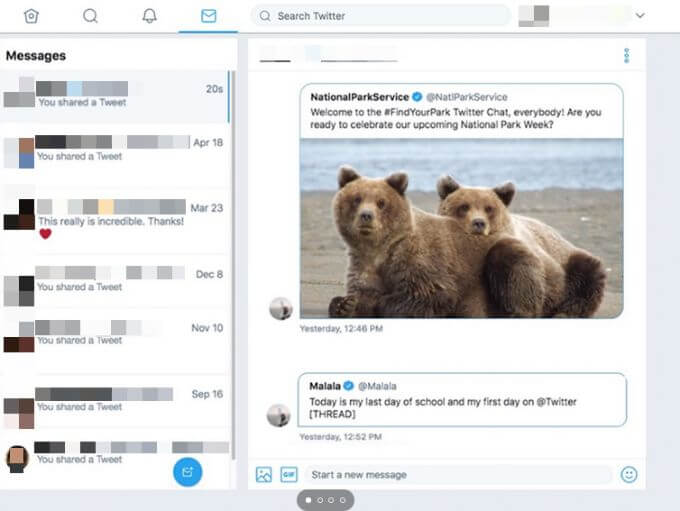680x511 pixels.
Task: Click timestamp Yesterday, 12:52 PM
Action: (x=340, y=437)
